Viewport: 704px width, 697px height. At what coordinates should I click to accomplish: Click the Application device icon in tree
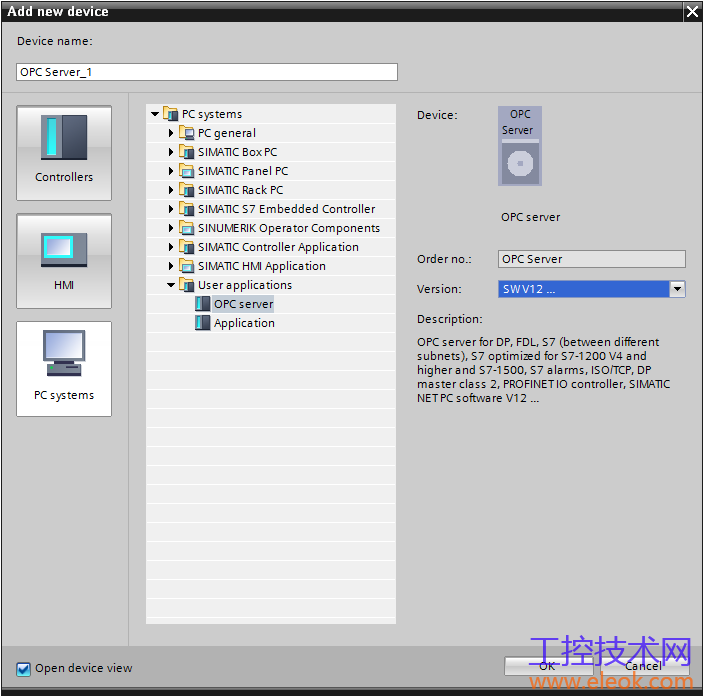tap(202, 323)
